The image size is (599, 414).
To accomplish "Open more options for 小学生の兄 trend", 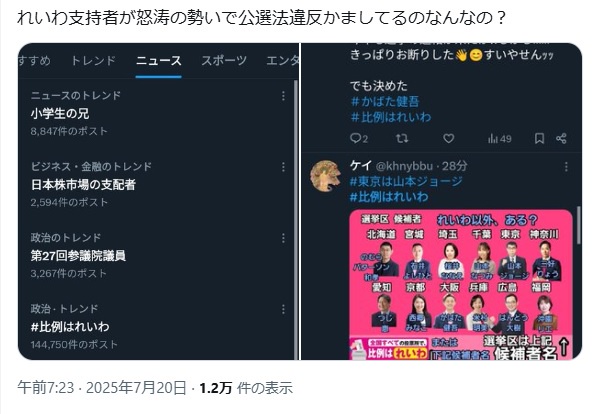I will 283,96.
